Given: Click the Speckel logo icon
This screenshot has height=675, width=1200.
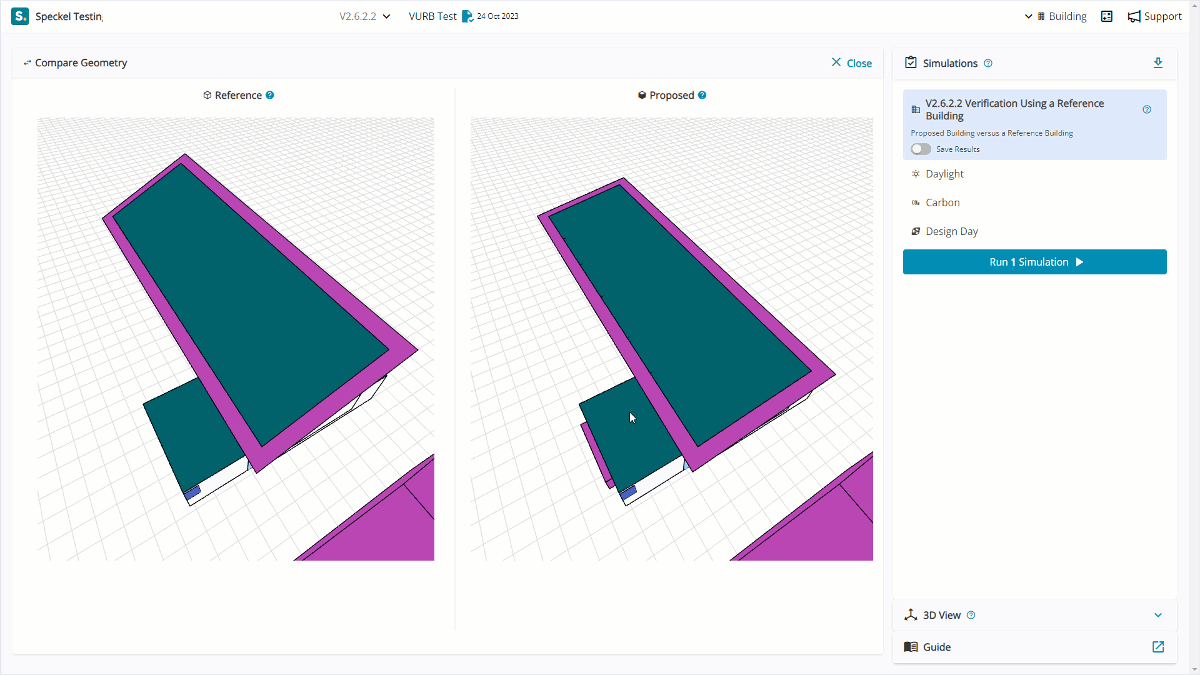Looking at the screenshot, I should point(20,16).
